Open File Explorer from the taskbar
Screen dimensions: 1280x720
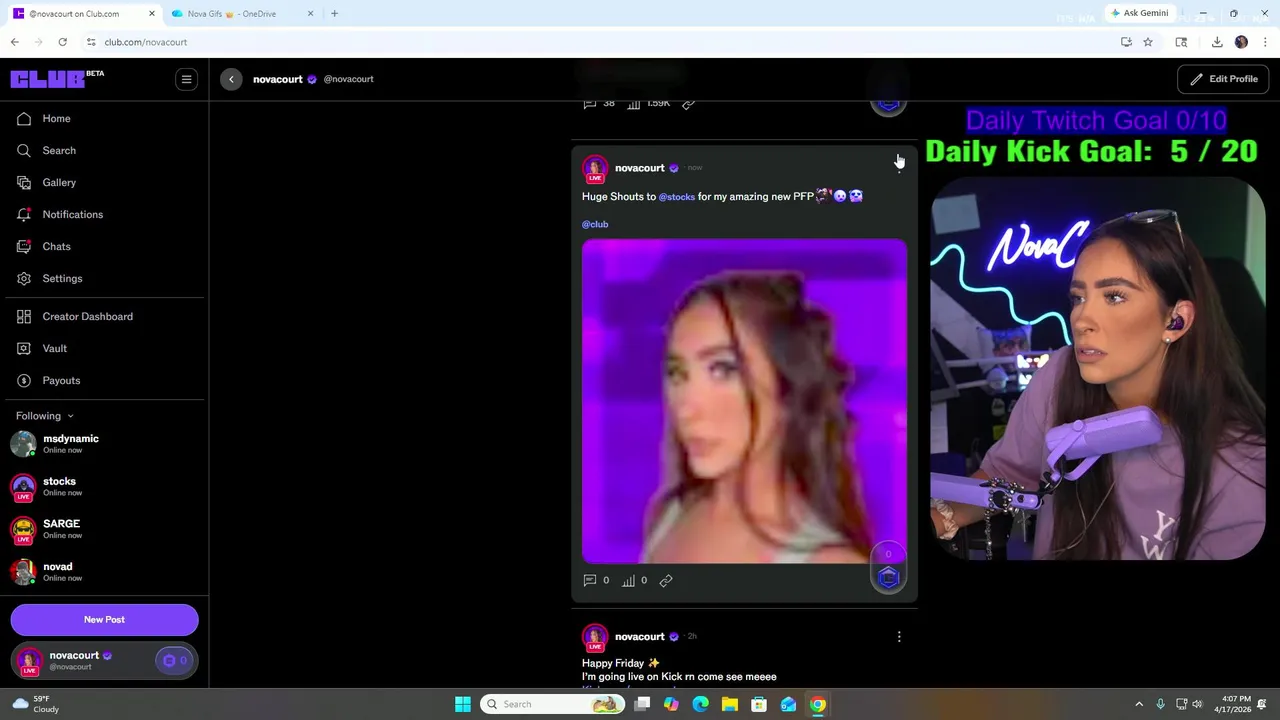pos(730,704)
